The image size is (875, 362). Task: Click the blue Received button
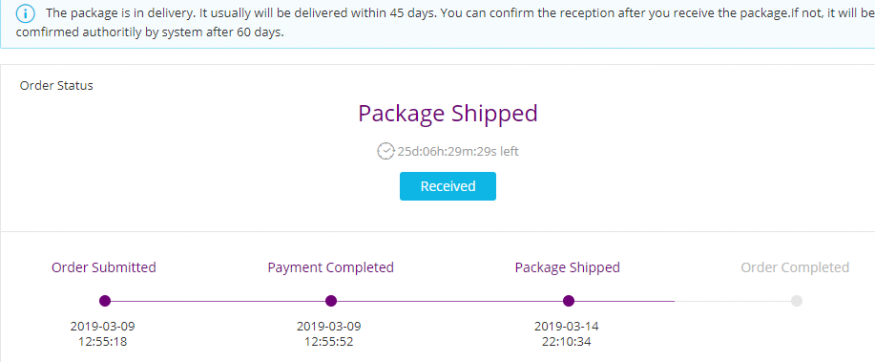[448, 186]
